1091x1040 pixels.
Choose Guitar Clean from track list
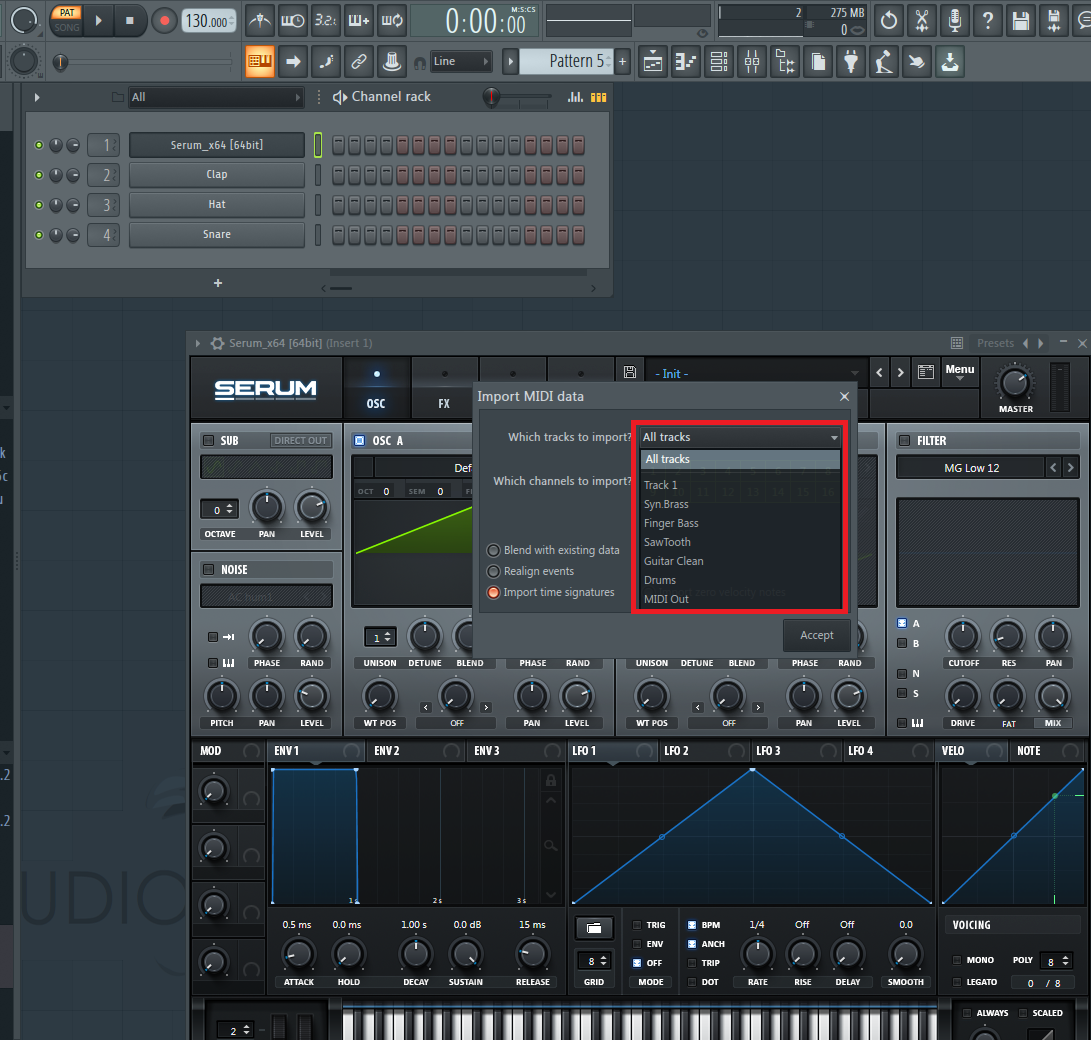(x=674, y=561)
